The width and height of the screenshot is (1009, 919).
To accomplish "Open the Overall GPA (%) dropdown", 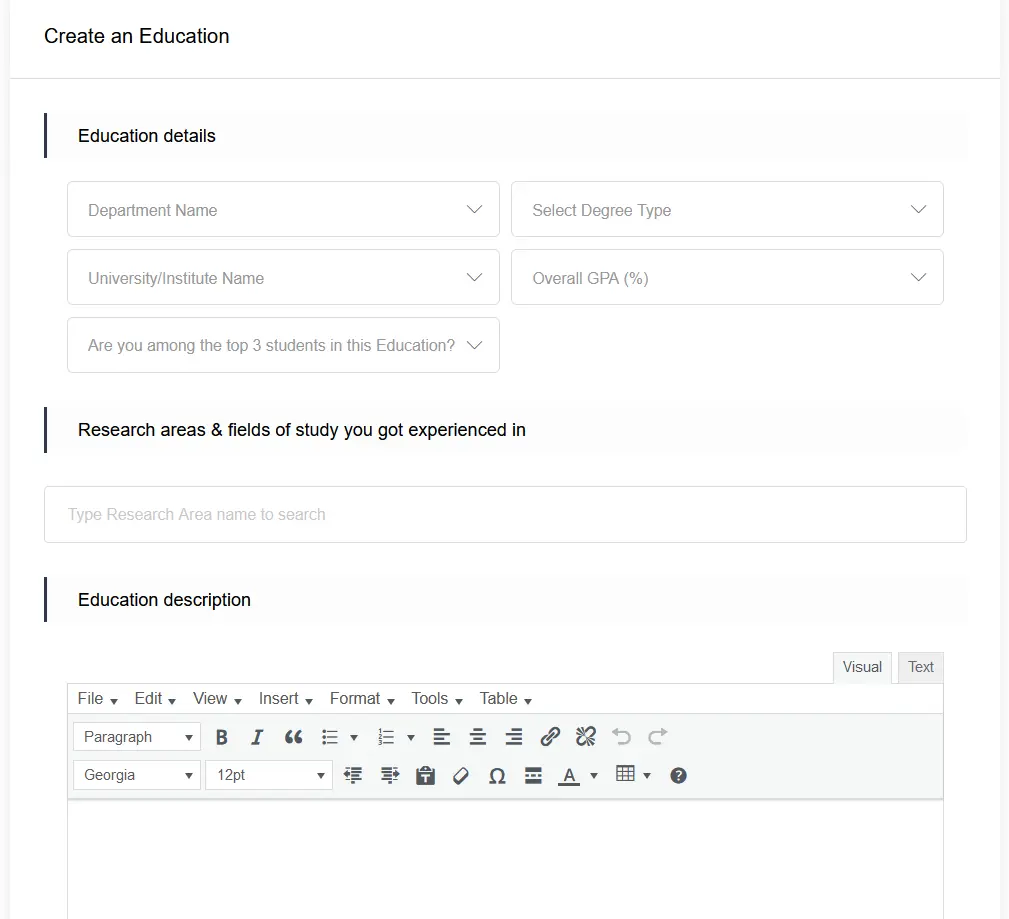I will pos(727,277).
